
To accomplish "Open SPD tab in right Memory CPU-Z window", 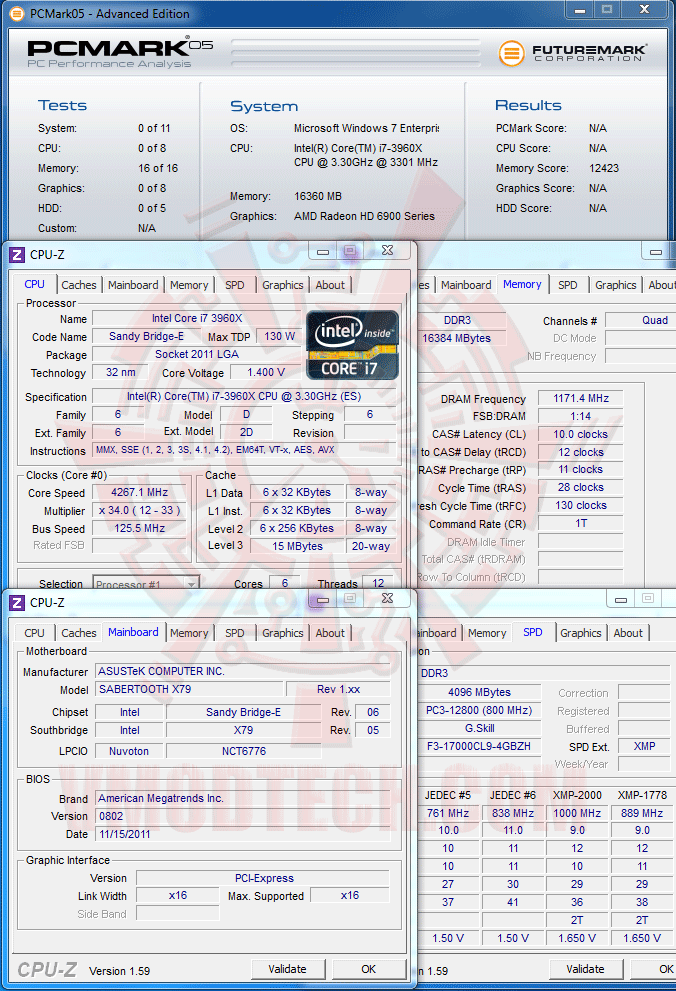I will coord(567,285).
